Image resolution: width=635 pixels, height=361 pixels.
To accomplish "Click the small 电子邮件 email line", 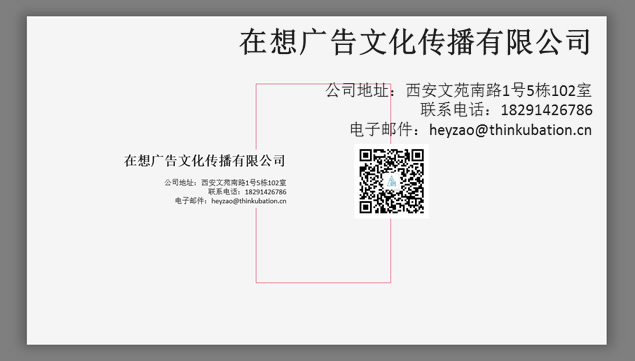I will (x=230, y=201).
